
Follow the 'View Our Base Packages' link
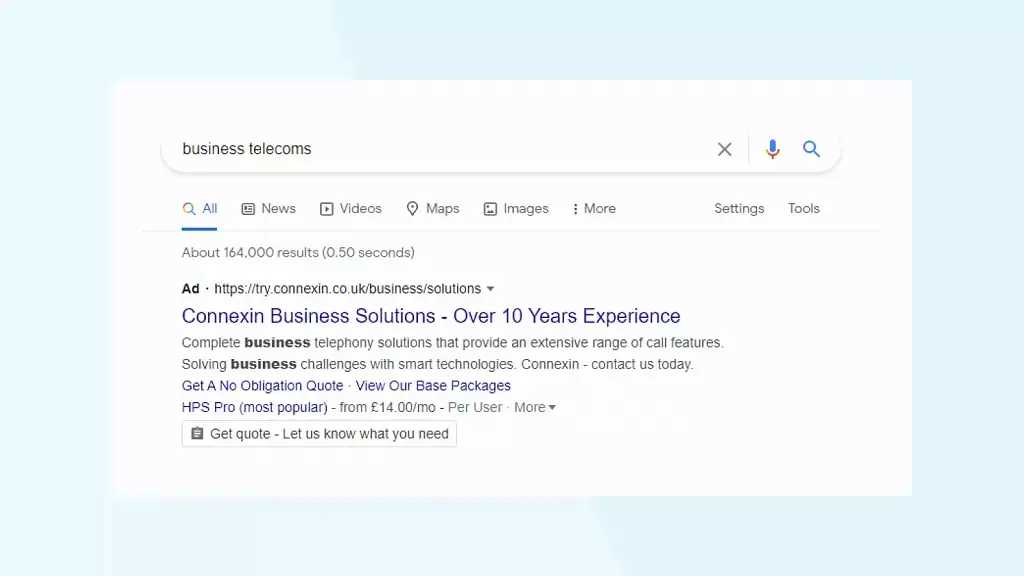click(433, 386)
